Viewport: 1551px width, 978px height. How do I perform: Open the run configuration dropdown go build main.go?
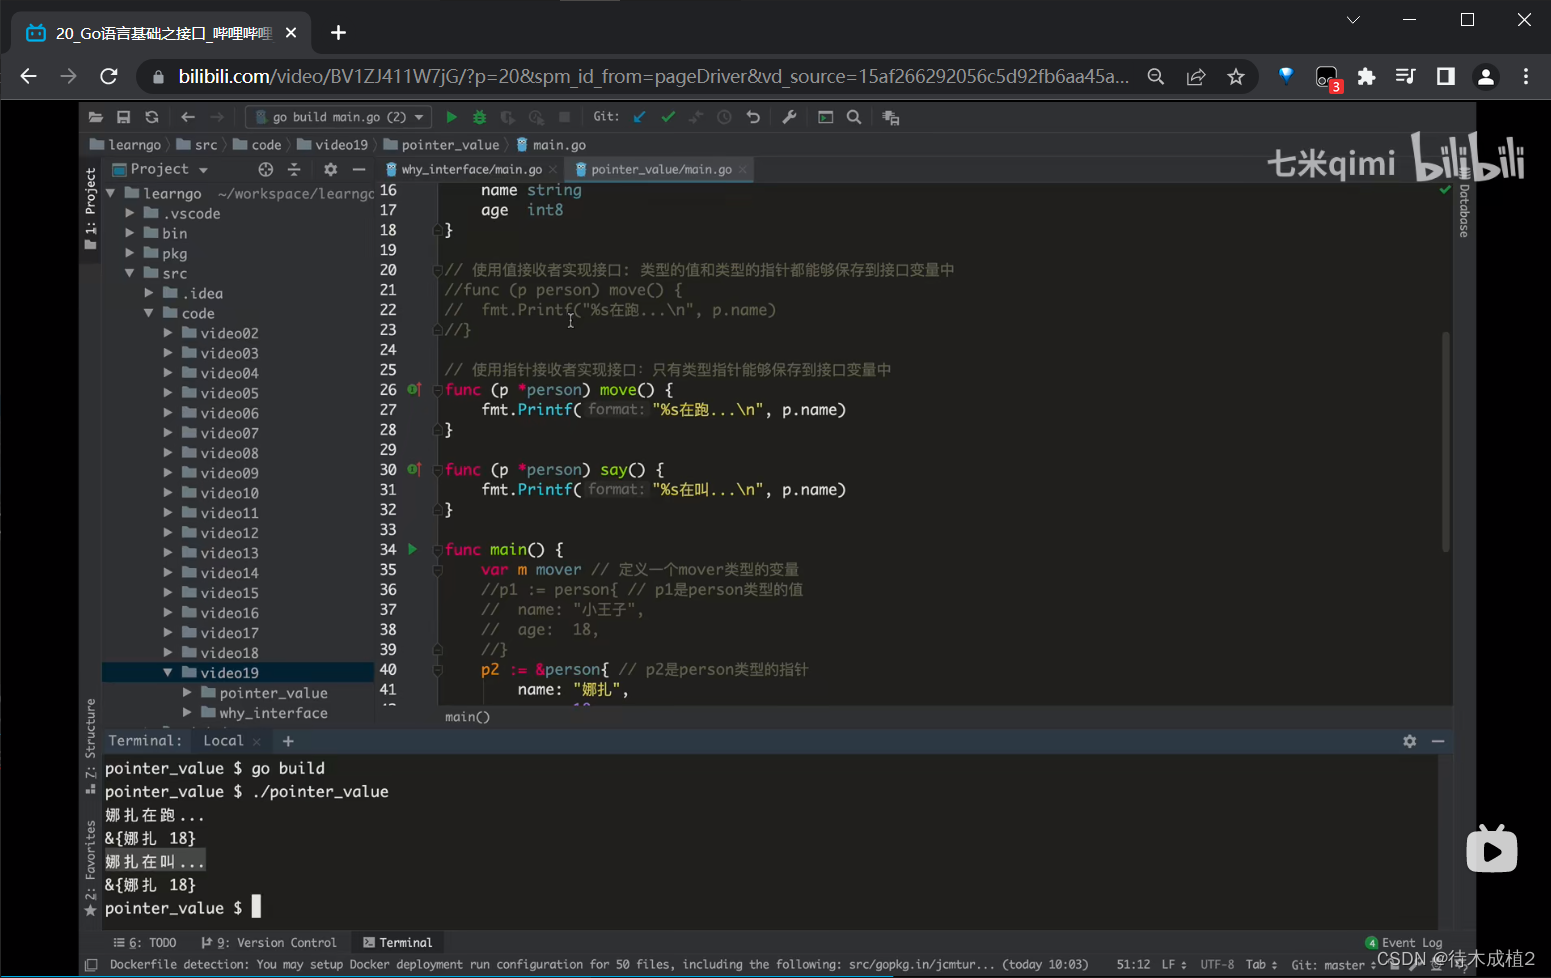339,117
